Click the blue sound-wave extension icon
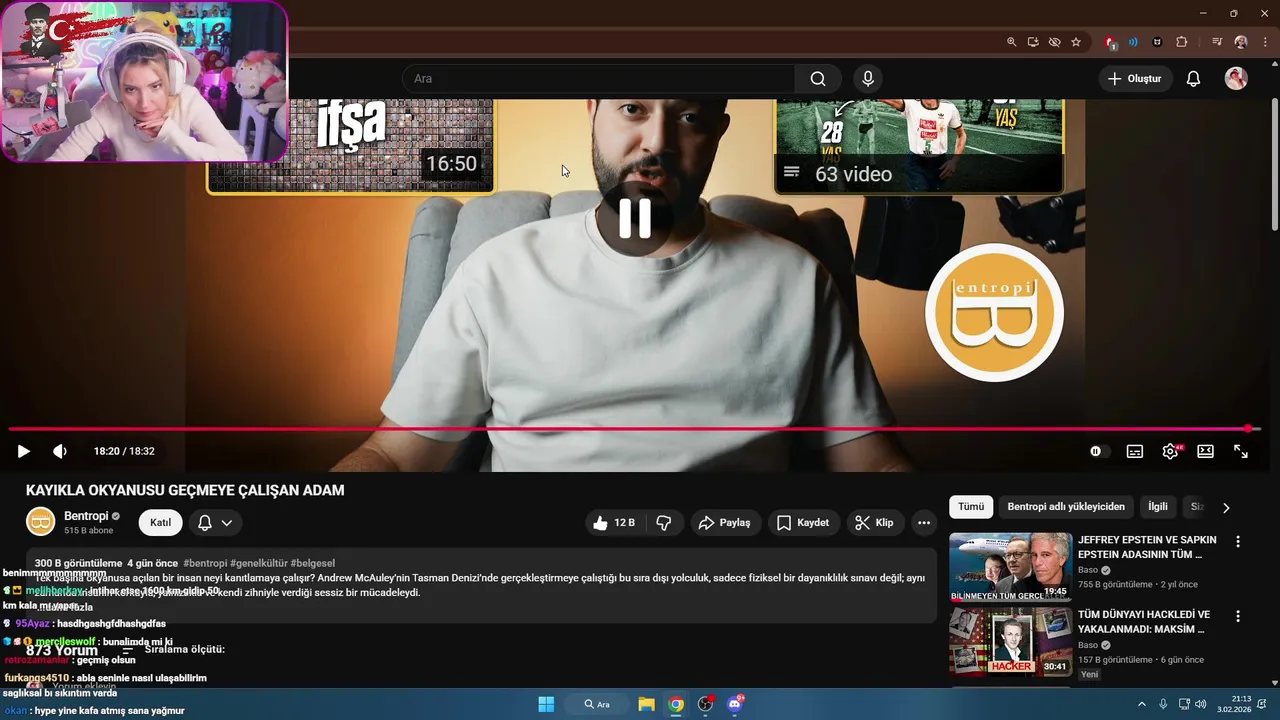 1133,42
